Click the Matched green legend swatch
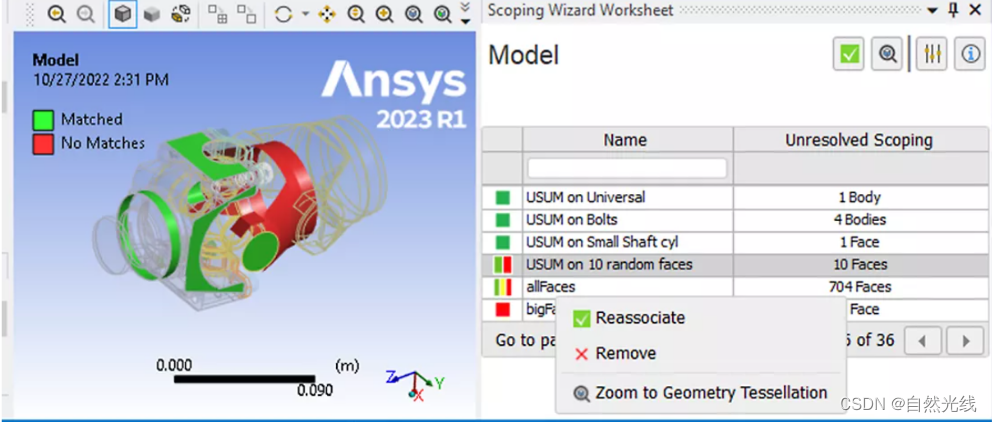This screenshot has height=422, width=992. [x=42, y=120]
